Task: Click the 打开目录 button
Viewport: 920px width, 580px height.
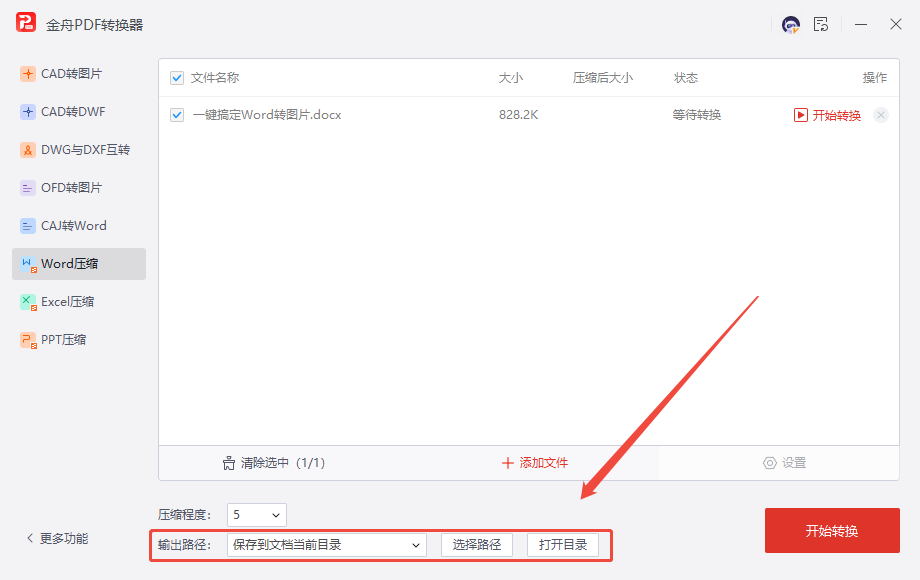Action: pos(563,545)
